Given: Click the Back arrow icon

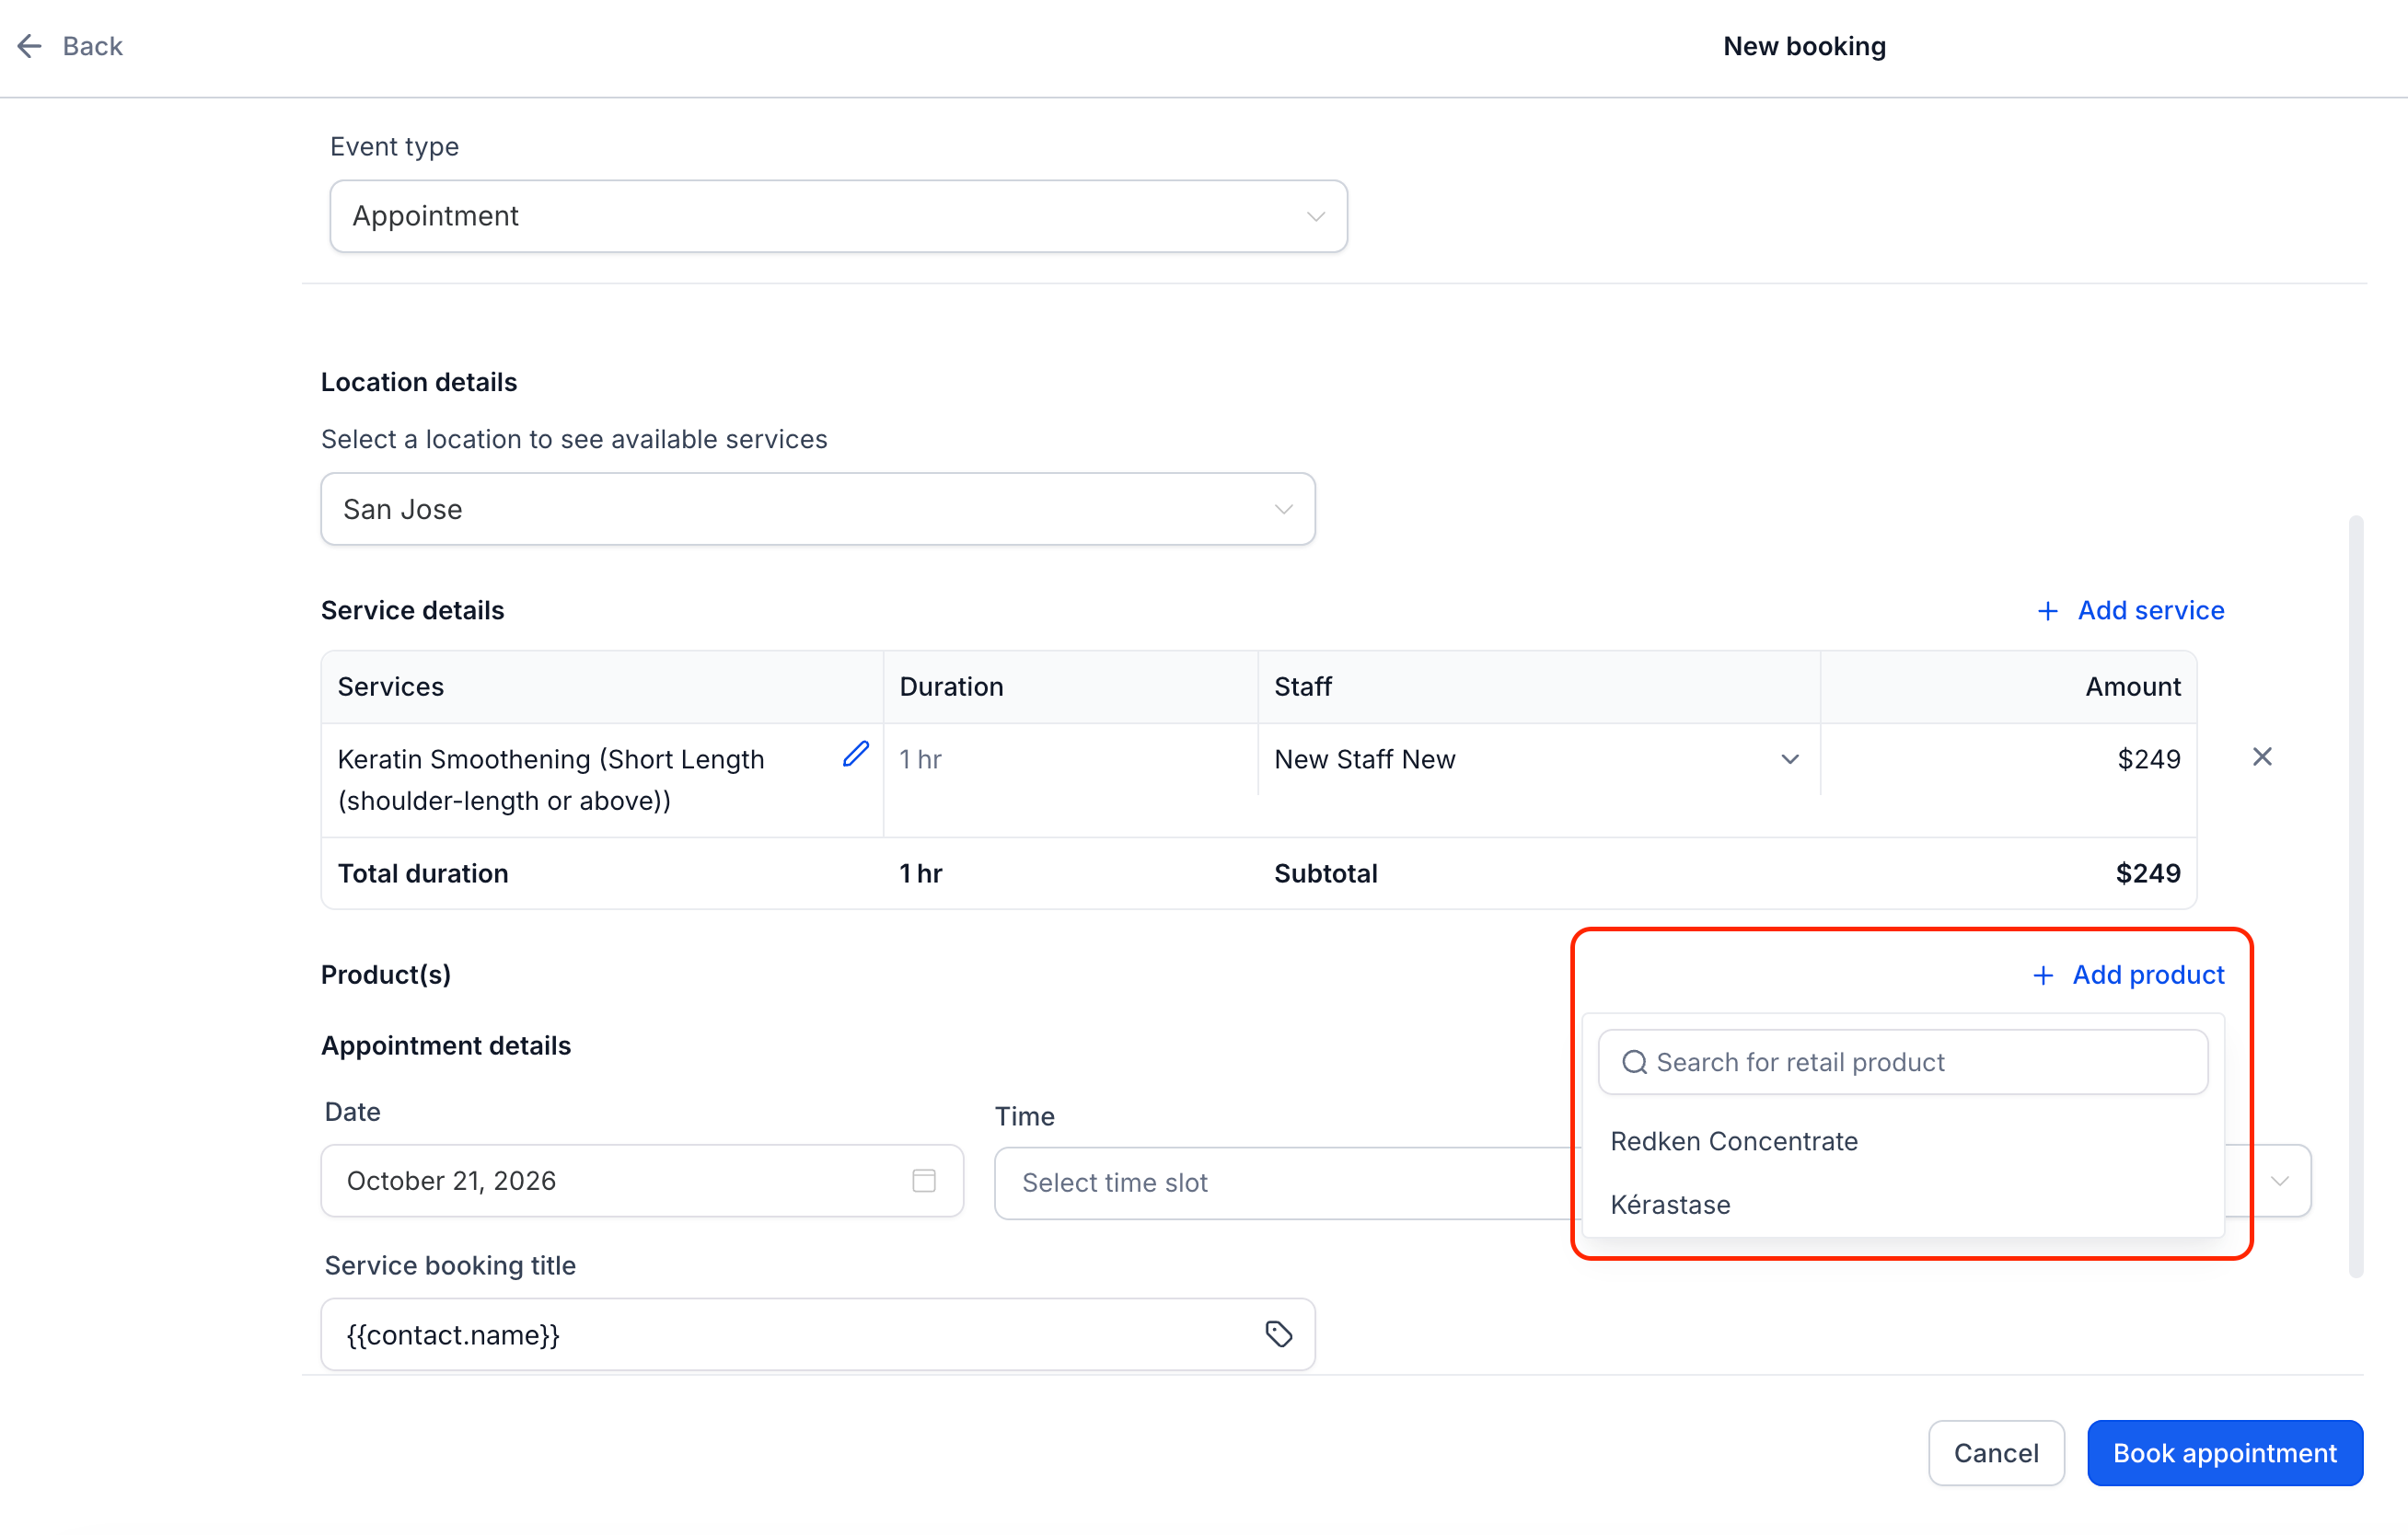Looking at the screenshot, I should point(30,46).
